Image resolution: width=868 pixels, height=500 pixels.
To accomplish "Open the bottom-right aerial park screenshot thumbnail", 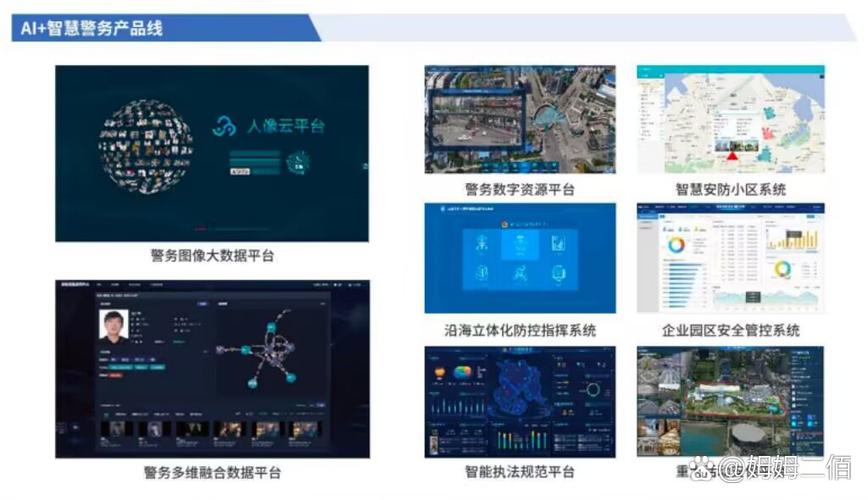I will point(730,401).
